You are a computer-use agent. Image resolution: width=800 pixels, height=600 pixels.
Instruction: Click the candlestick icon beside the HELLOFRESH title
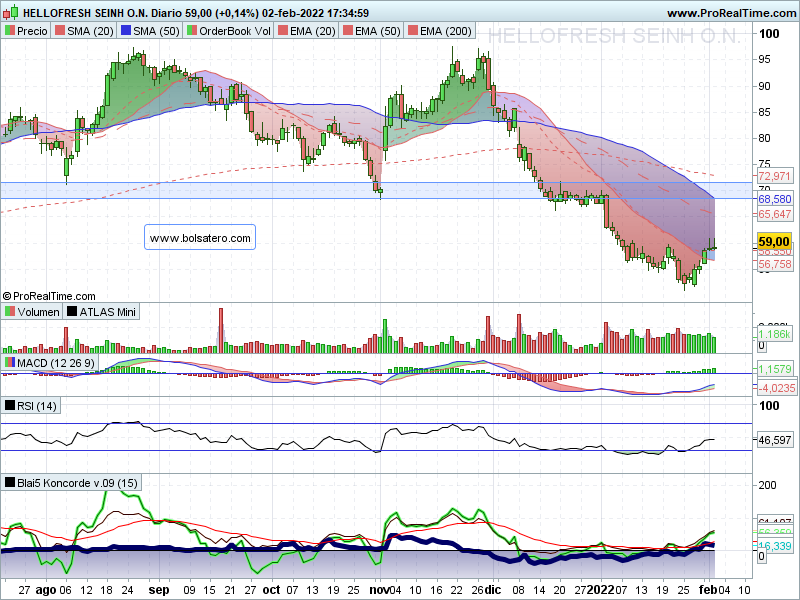point(10,12)
